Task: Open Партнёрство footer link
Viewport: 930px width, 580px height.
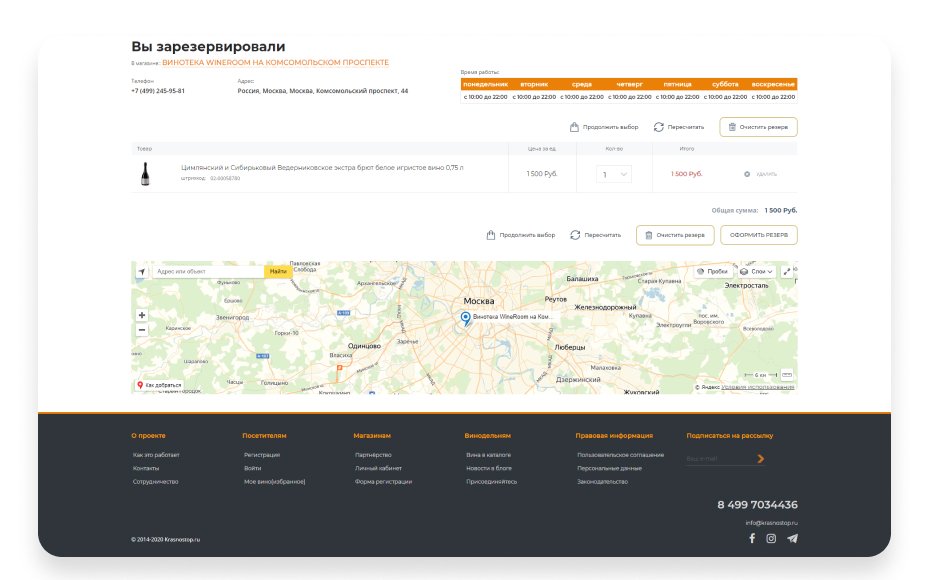Action: pos(373,455)
